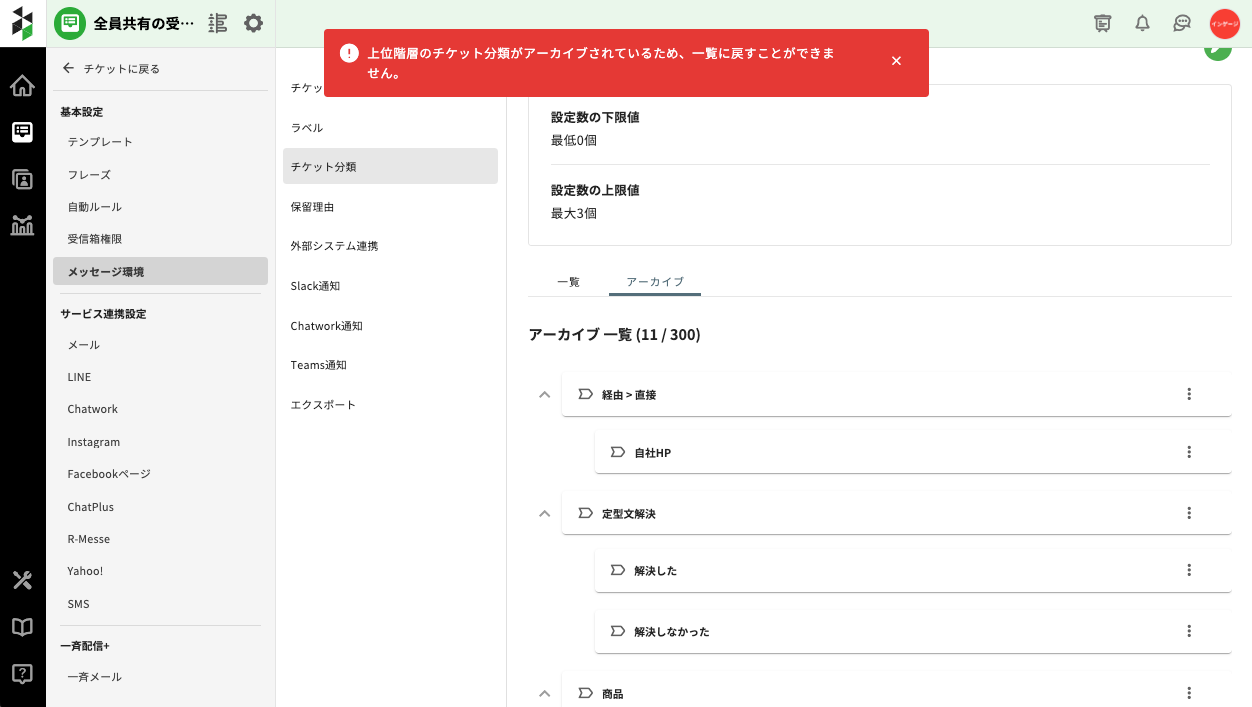The width and height of the screenshot is (1252, 707).
Task: Open the manual book icon in sidebar
Action: point(22,627)
